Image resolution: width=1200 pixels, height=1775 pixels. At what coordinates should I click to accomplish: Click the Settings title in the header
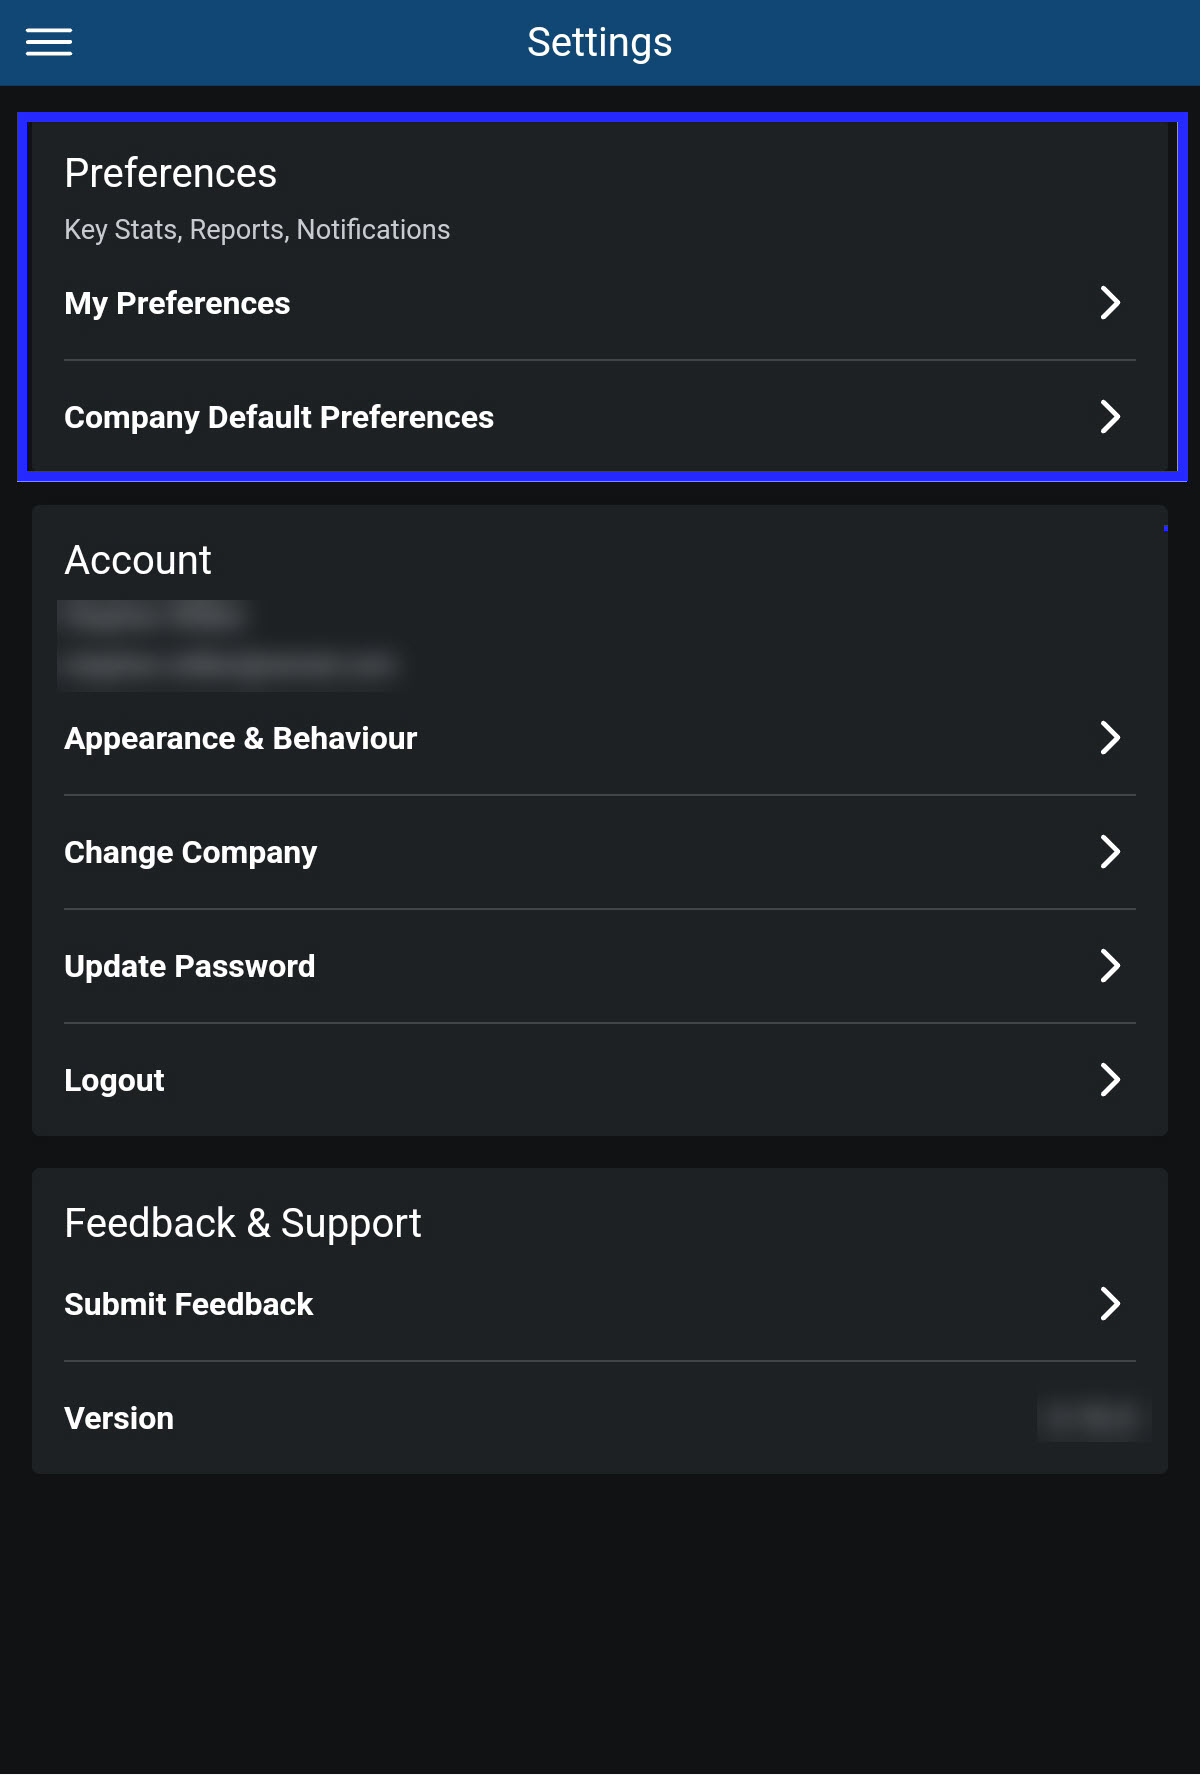pos(599,41)
